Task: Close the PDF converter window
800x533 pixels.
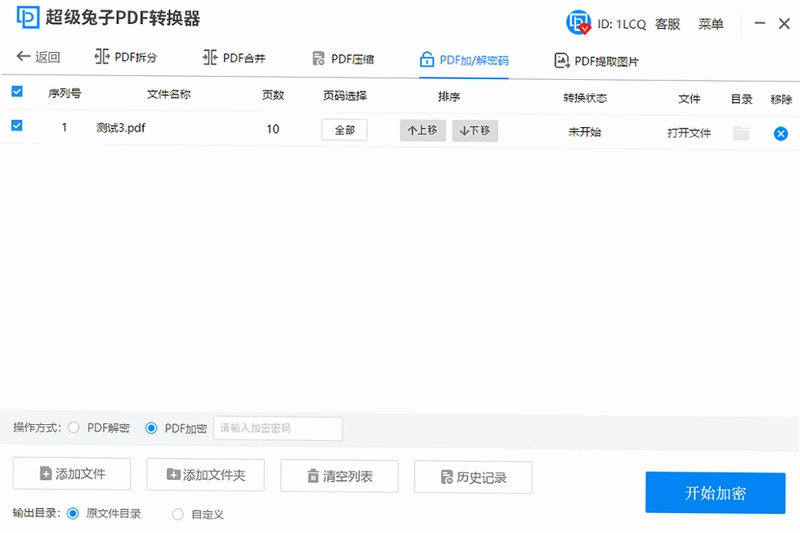Action: coord(784,23)
